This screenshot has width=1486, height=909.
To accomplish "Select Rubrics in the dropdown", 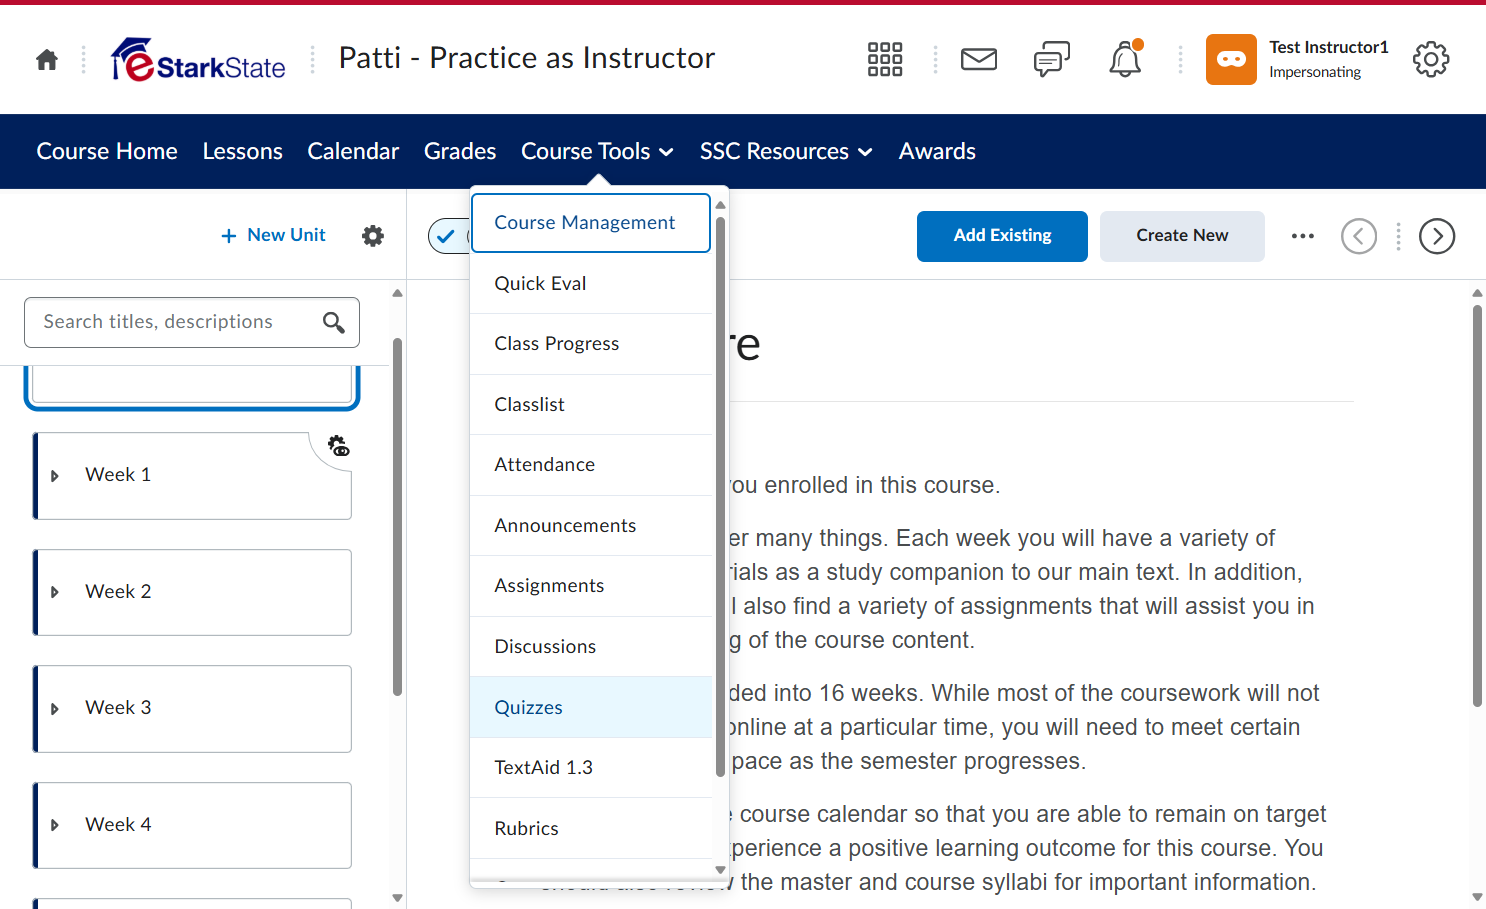I will coord(591,828).
